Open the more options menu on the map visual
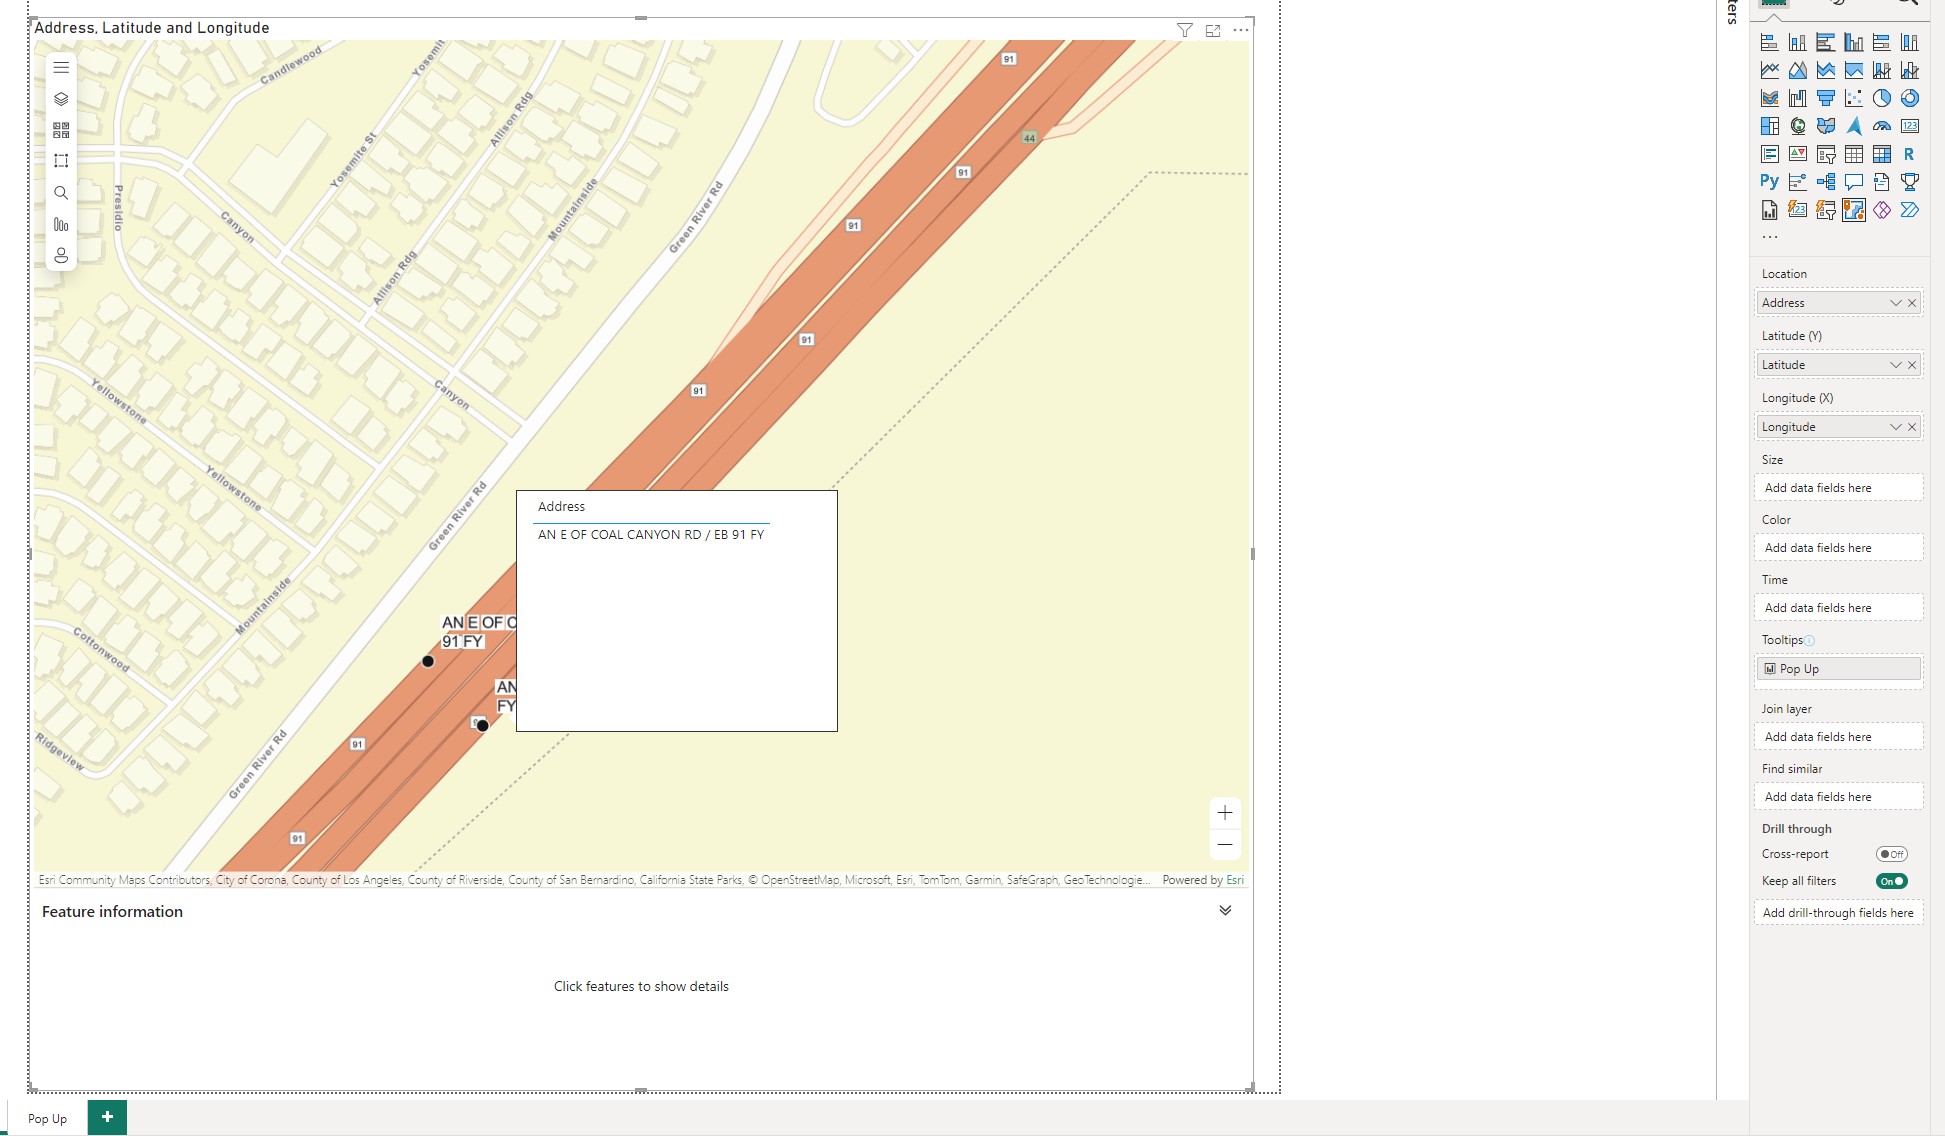Screen dimensions: 1945x1136 (x=1241, y=30)
